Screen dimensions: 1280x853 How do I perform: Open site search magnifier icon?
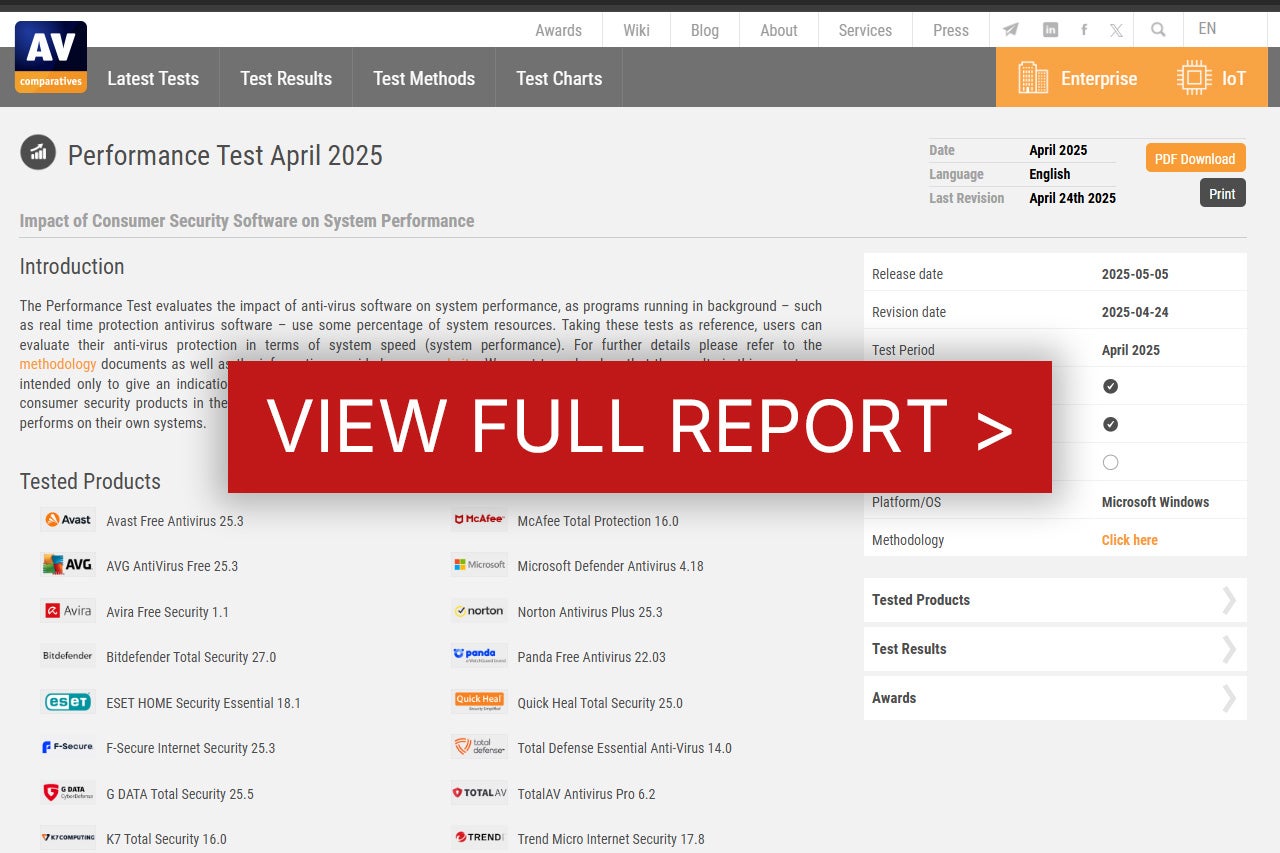point(1158,30)
